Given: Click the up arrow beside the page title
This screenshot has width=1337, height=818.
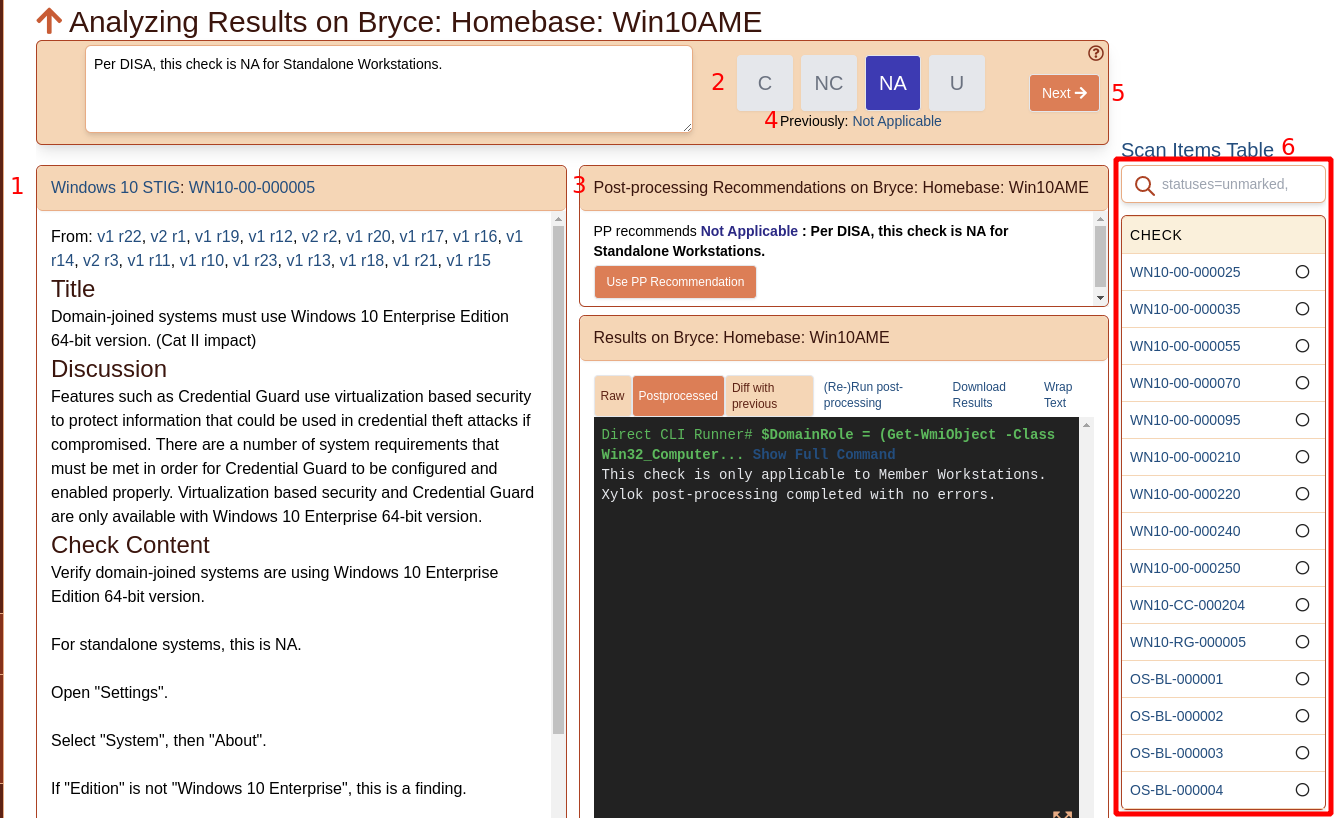Looking at the screenshot, I should 49,21.
